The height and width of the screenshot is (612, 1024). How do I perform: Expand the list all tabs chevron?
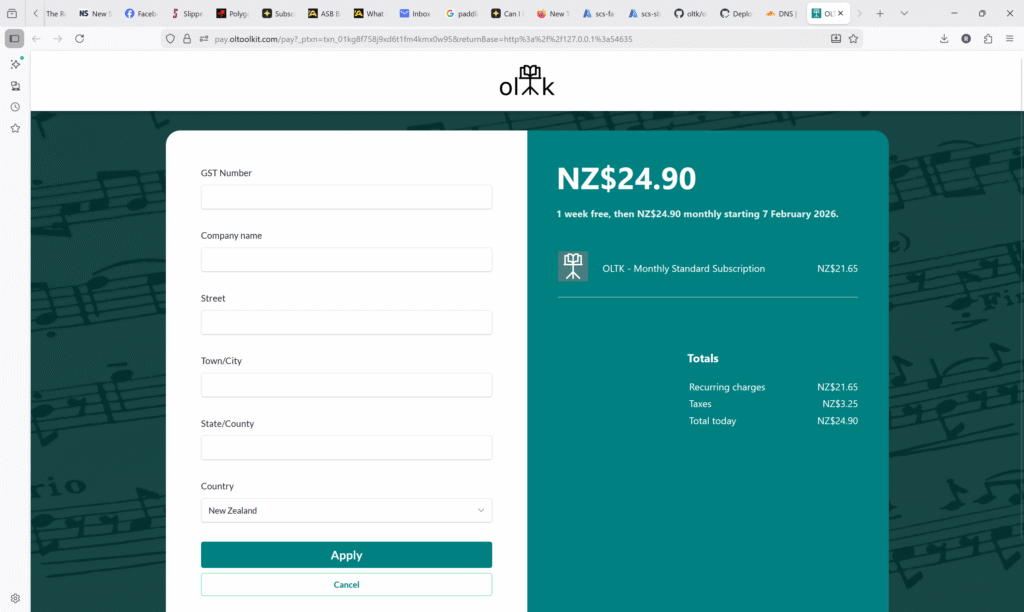[x=904, y=13]
